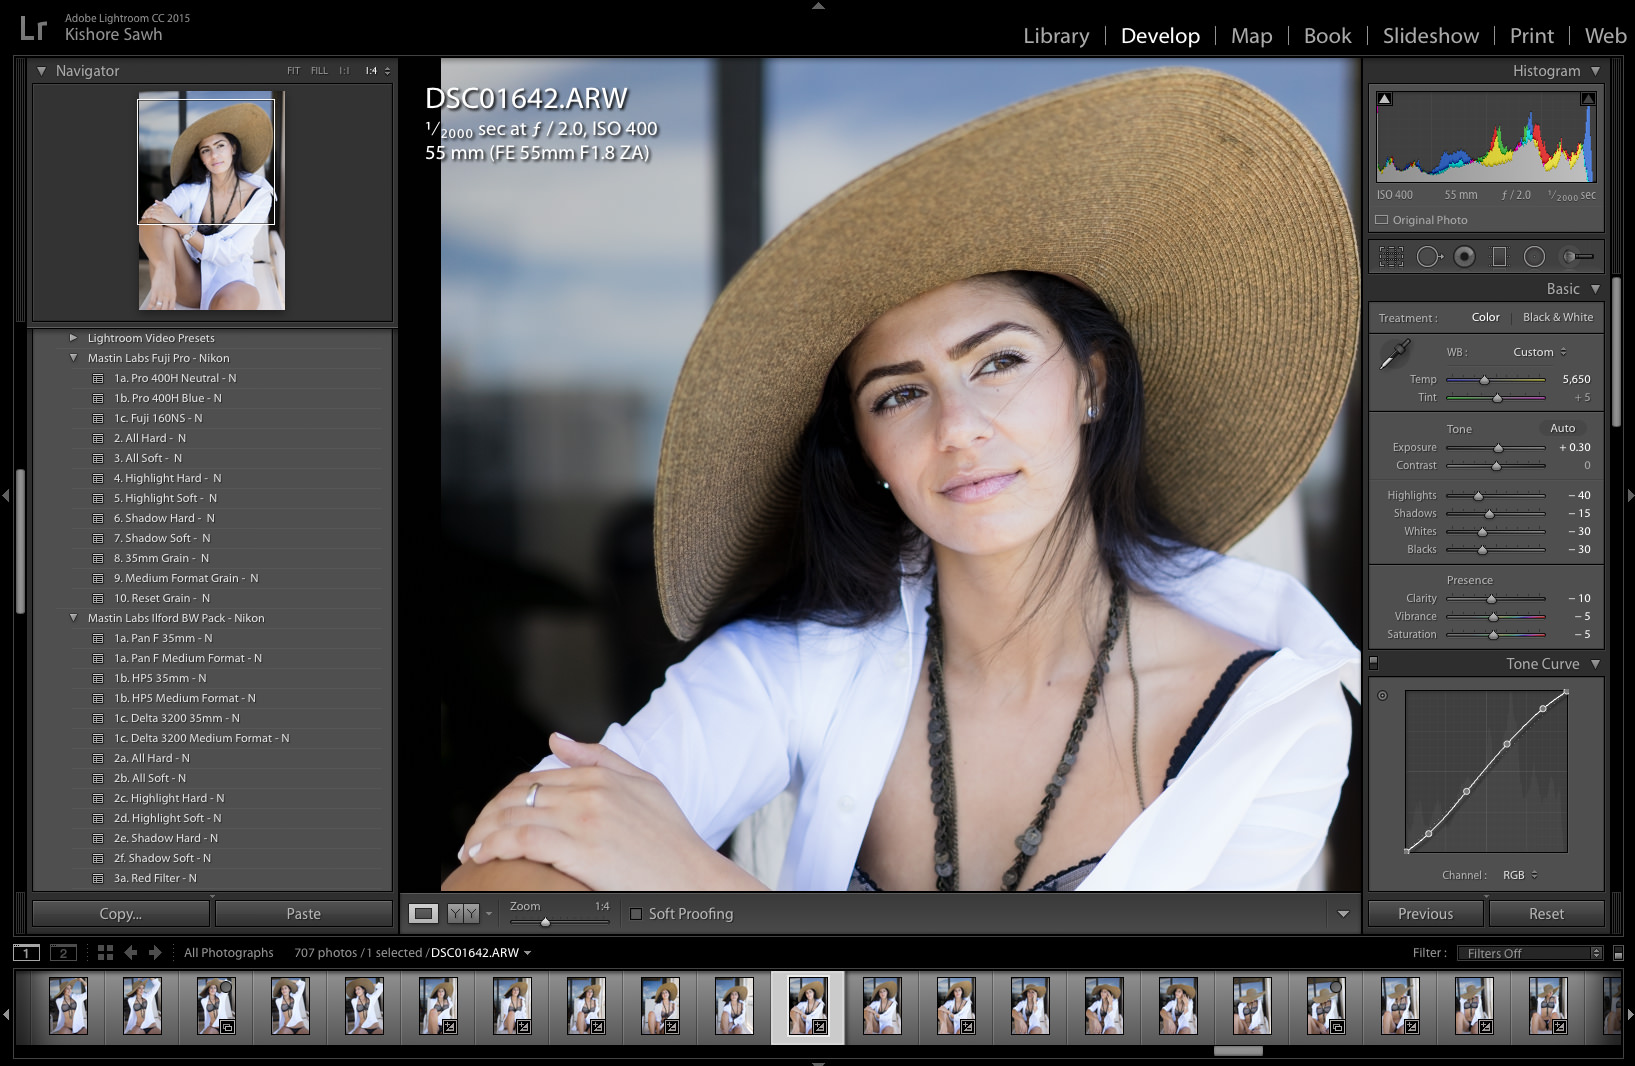Expand Lightroom Video Presets folder

pyautogui.click(x=73, y=338)
